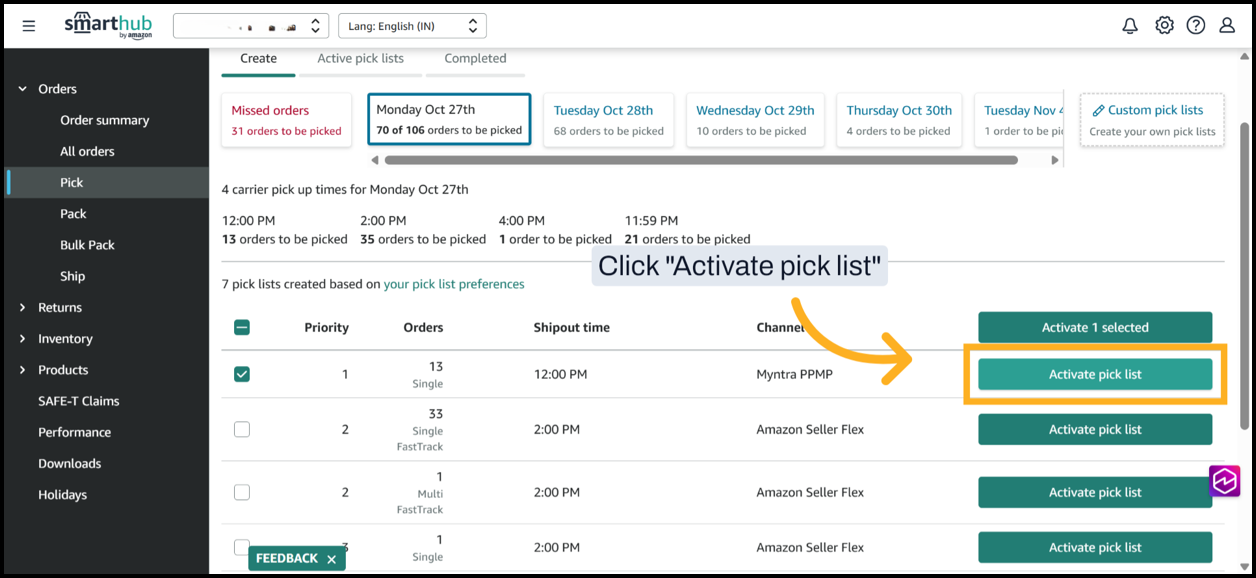Open the settings gear icon

click(x=1164, y=26)
